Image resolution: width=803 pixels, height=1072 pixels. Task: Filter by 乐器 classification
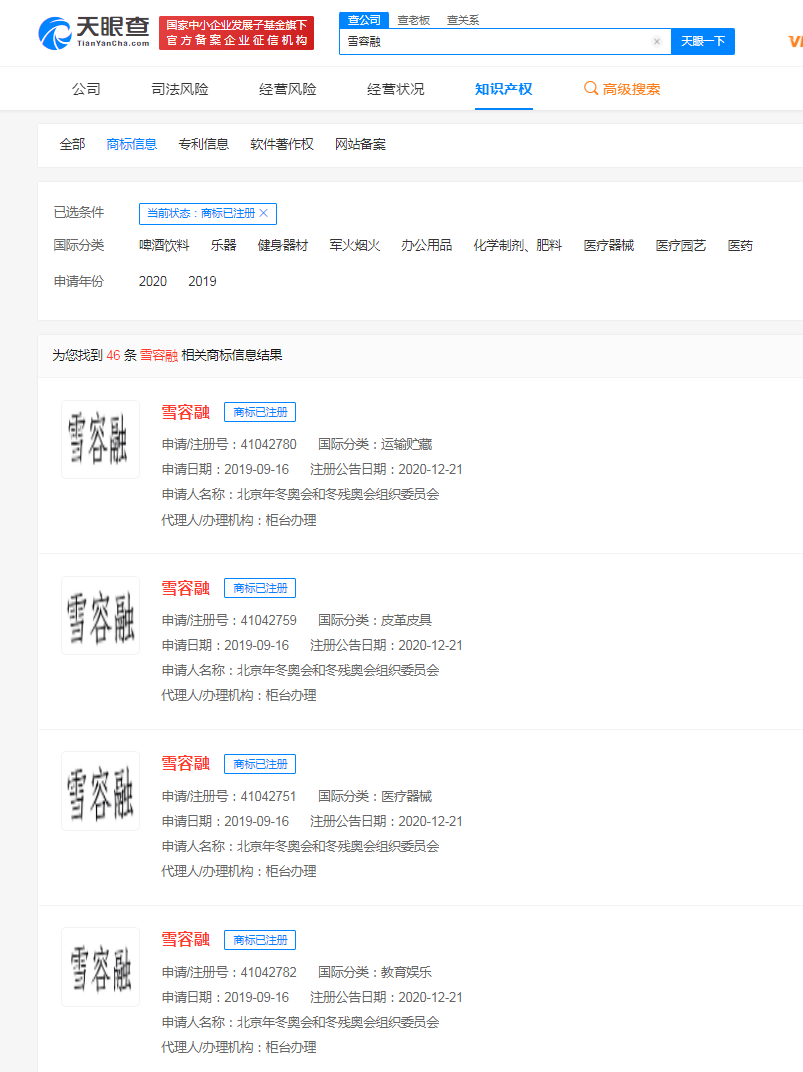point(223,245)
